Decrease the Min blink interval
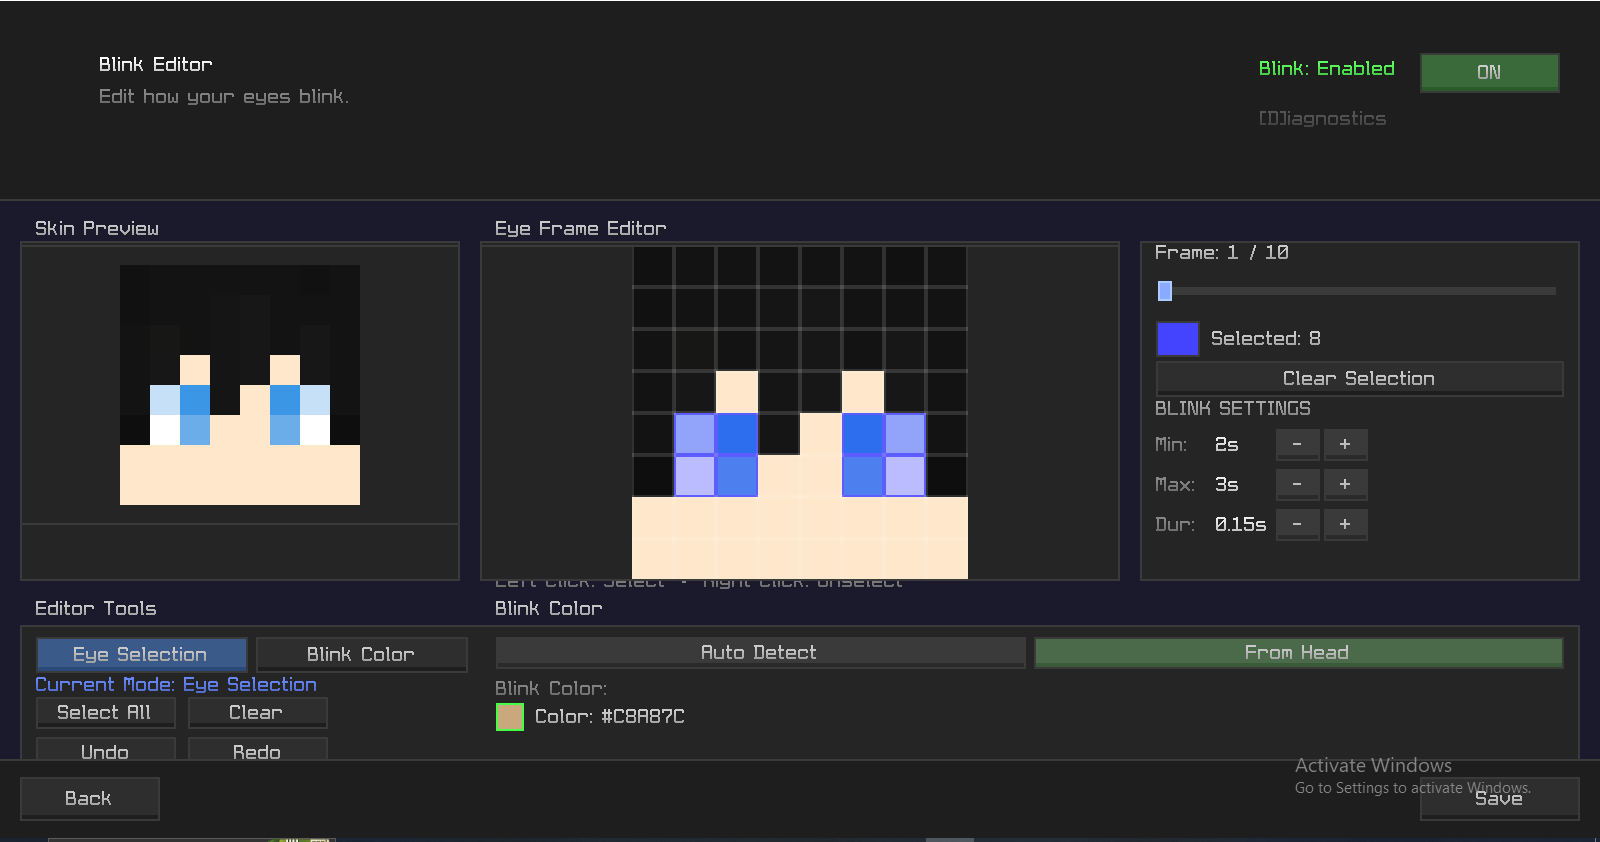The width and height of the screenshot is (1600, 842). [1297, 444]
